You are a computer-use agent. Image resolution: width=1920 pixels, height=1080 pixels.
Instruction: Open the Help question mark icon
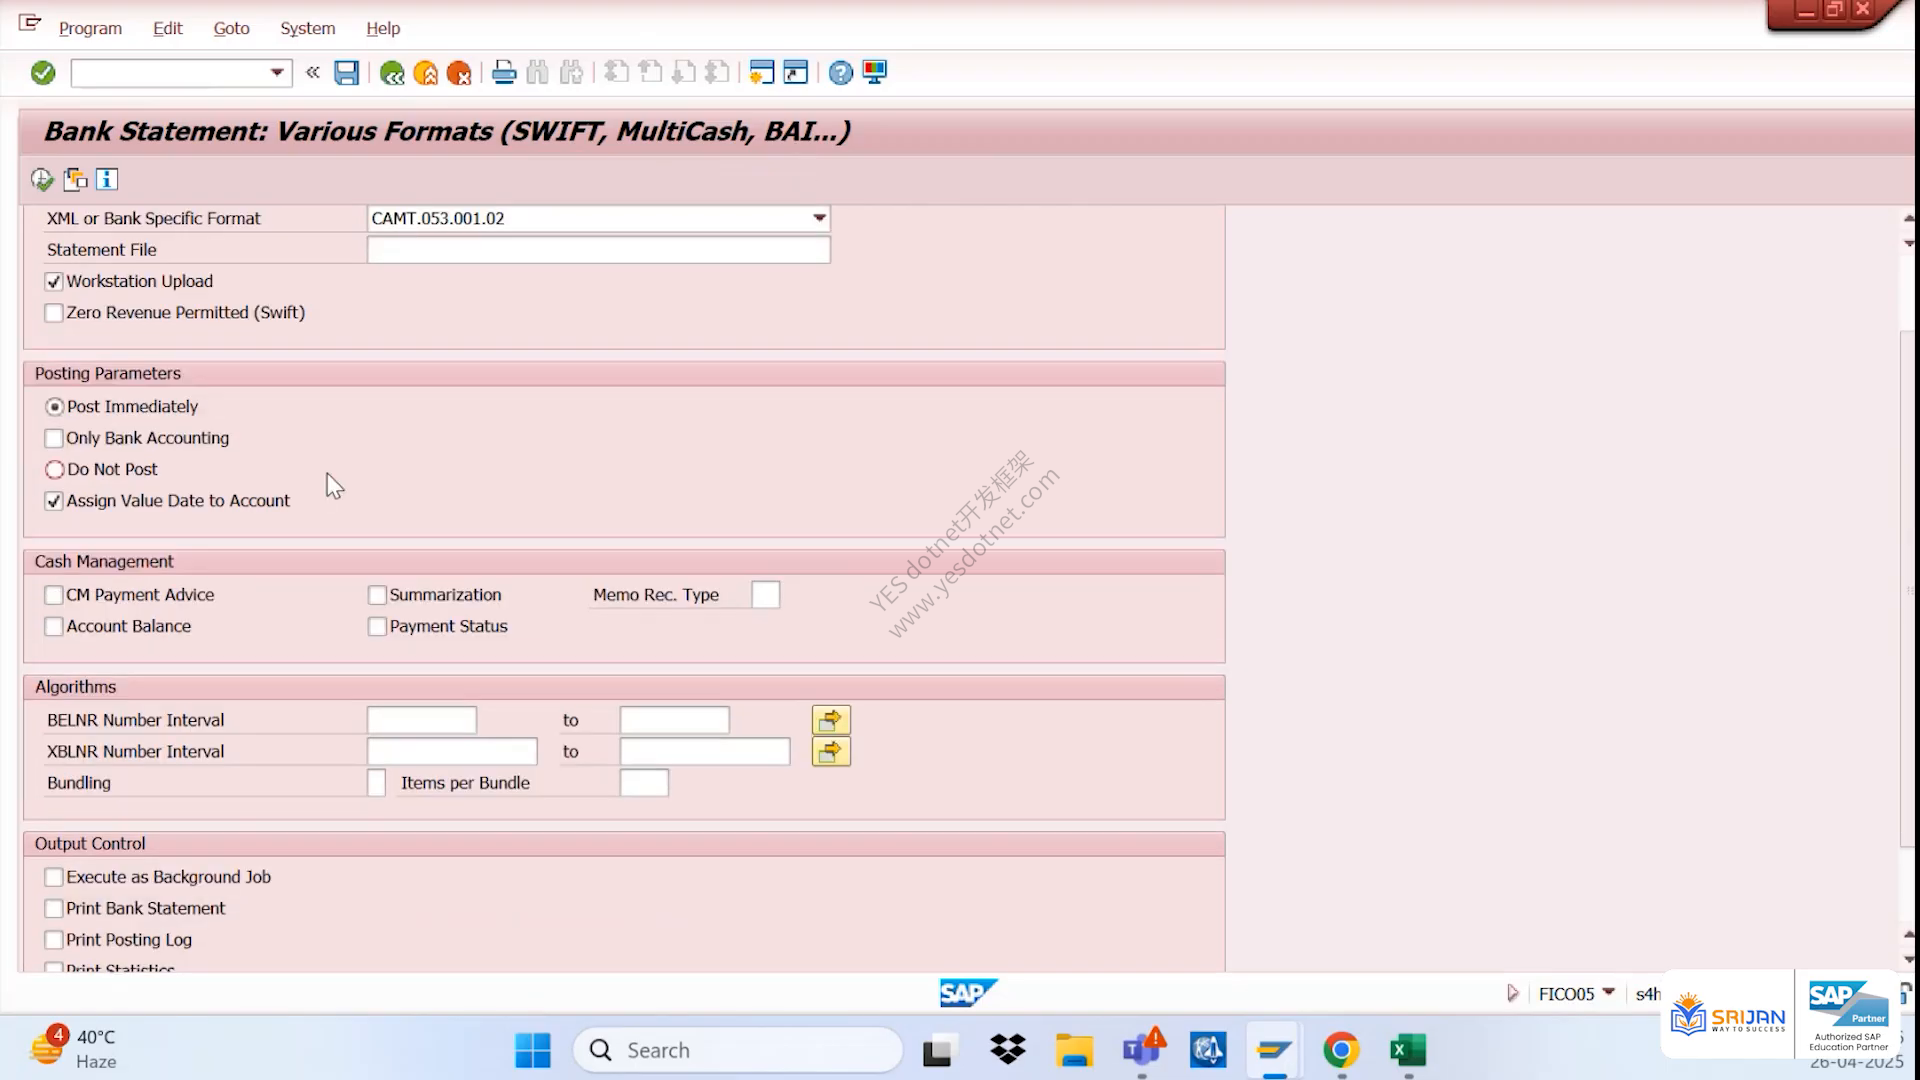pos(841,73)
